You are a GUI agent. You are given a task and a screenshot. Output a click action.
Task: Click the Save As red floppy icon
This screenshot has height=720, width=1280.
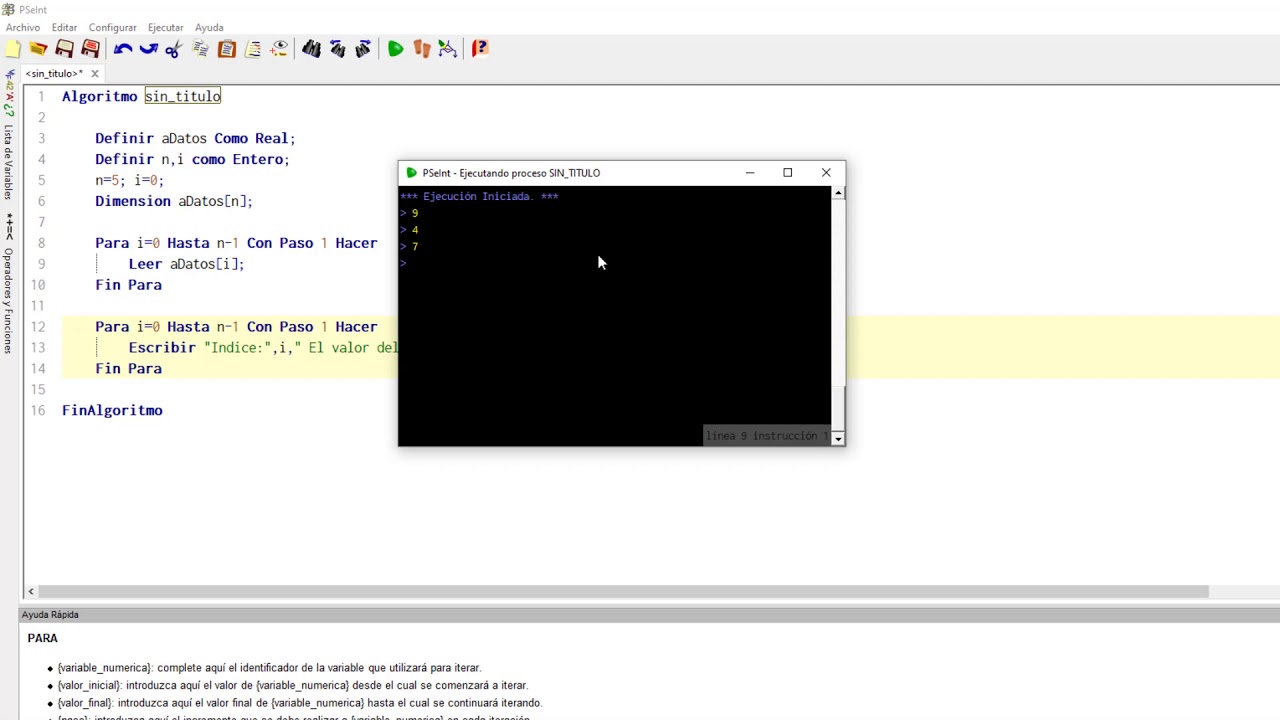click(90, 49)
